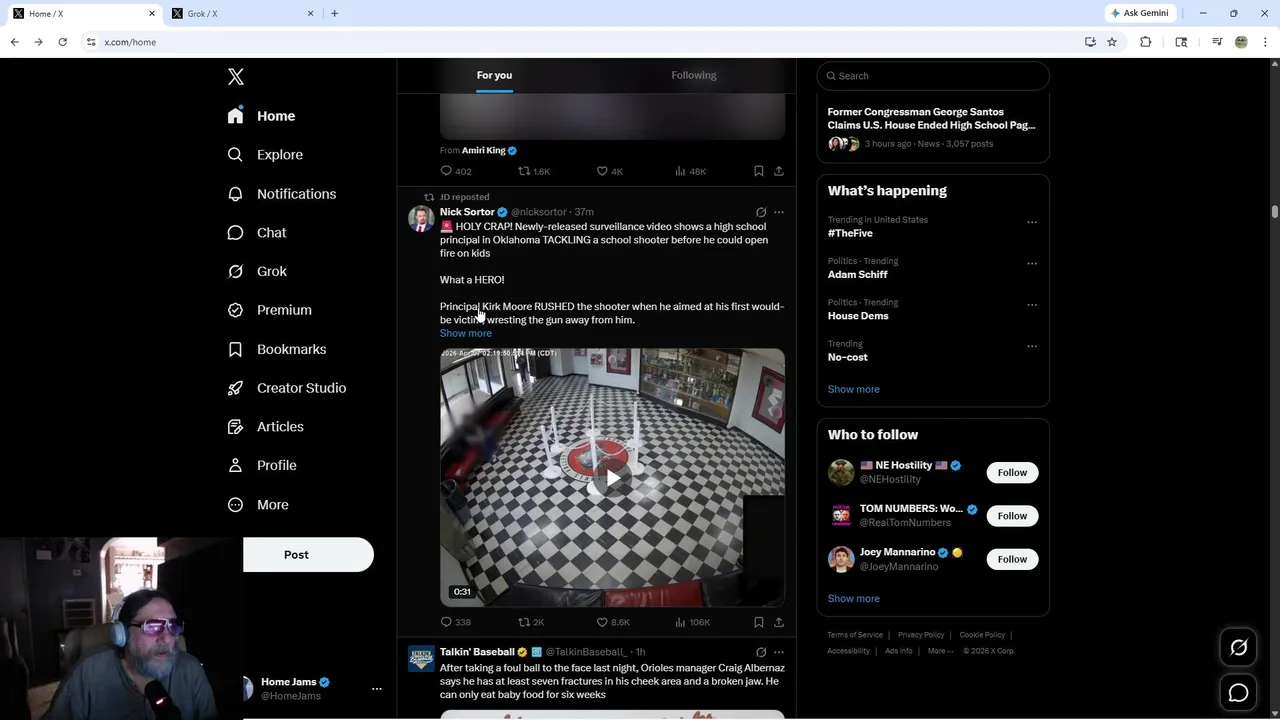Open more options on Nick Sortor's post

coord(779,212)
